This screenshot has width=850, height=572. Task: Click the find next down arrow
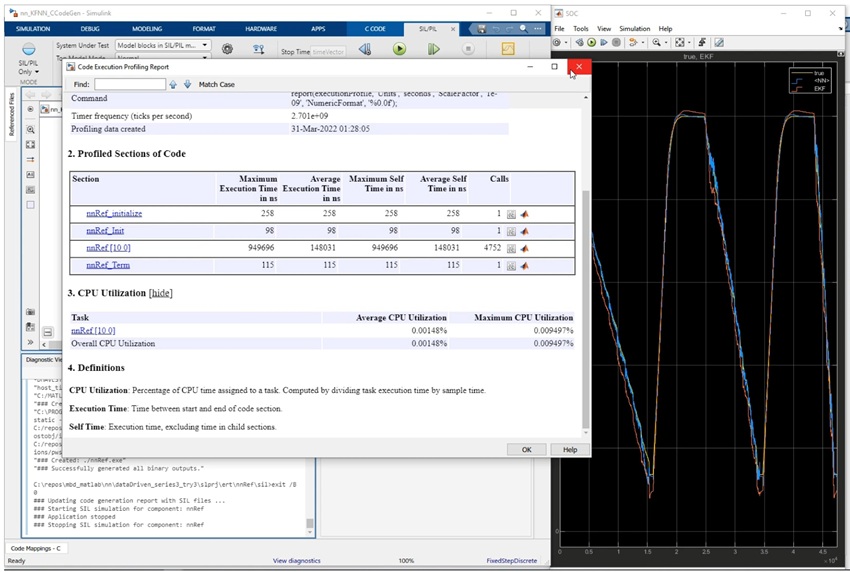pyautogui.click(x=186, y=85)
